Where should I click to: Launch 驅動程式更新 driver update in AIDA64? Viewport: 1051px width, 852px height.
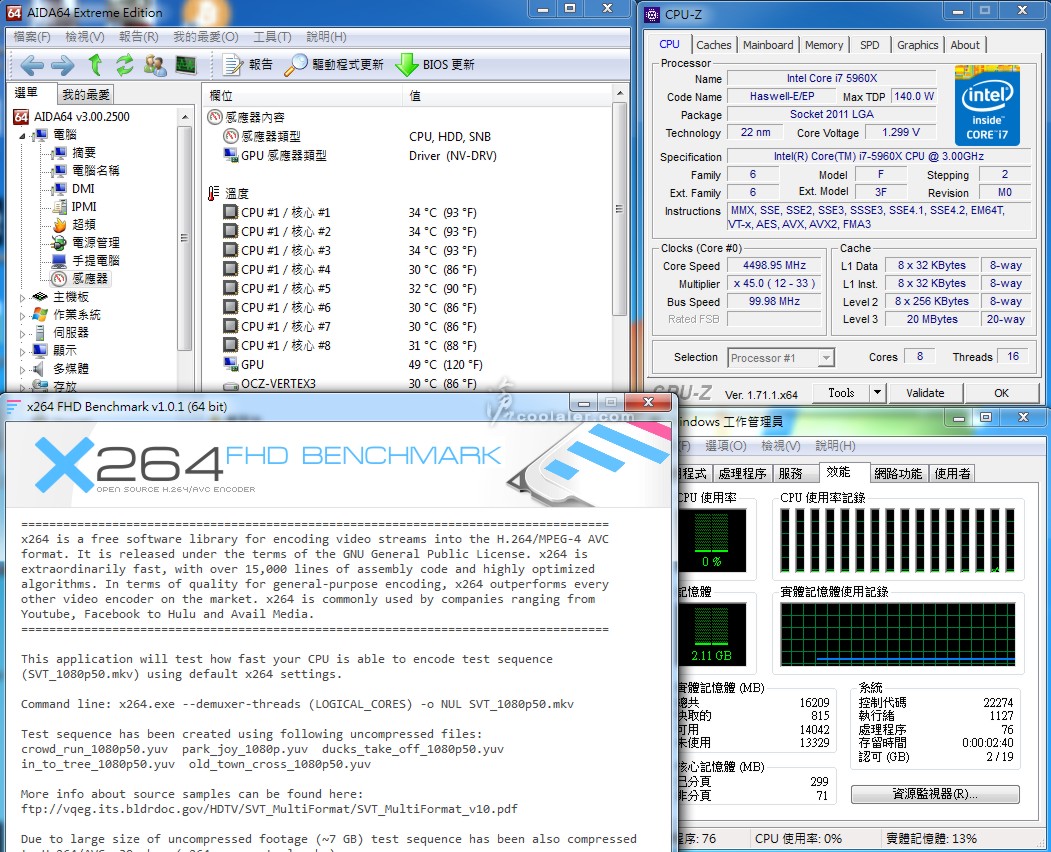tap(333, 65)
